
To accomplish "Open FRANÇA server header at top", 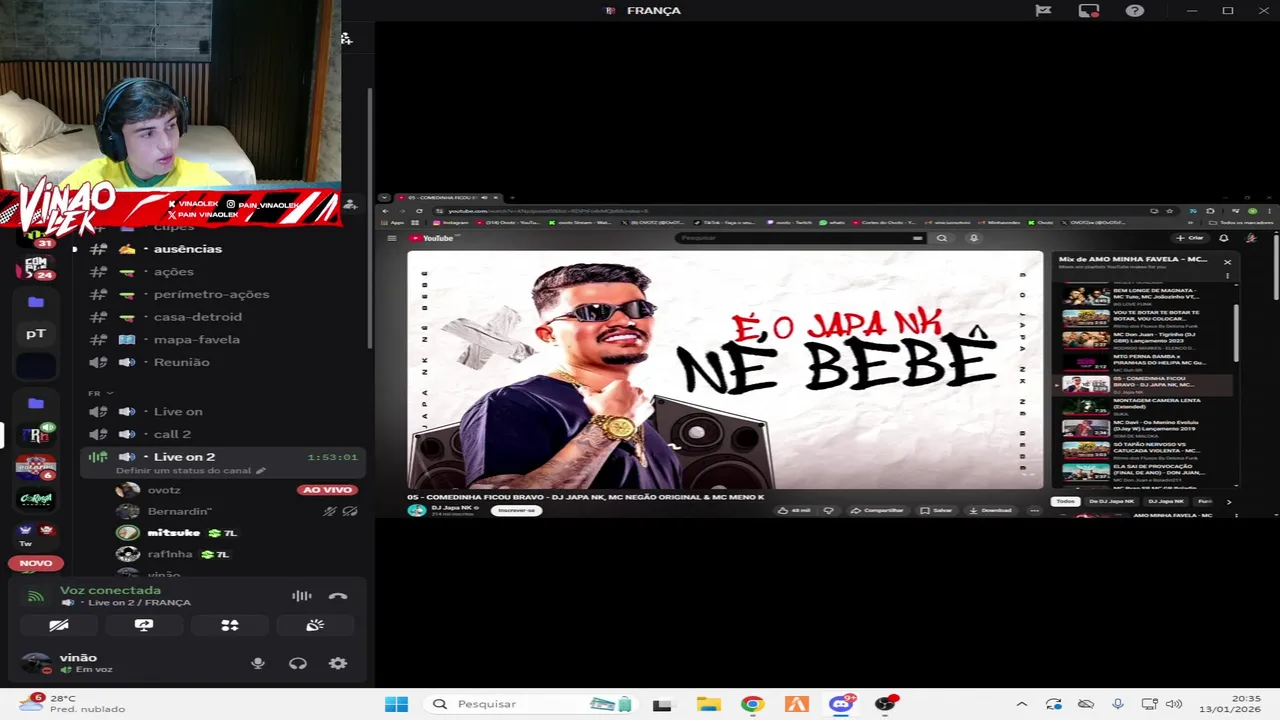I will [x=643, y=11].
